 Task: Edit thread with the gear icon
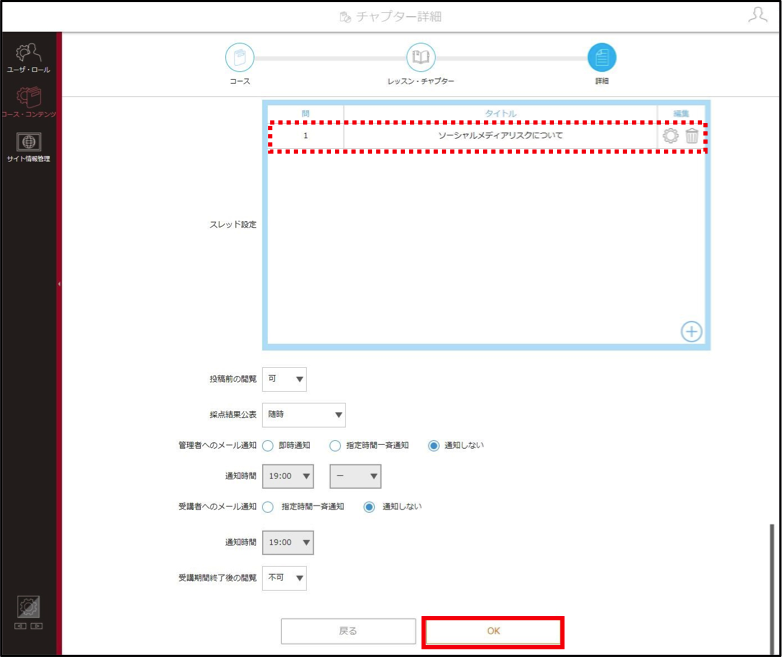(670, 136)
